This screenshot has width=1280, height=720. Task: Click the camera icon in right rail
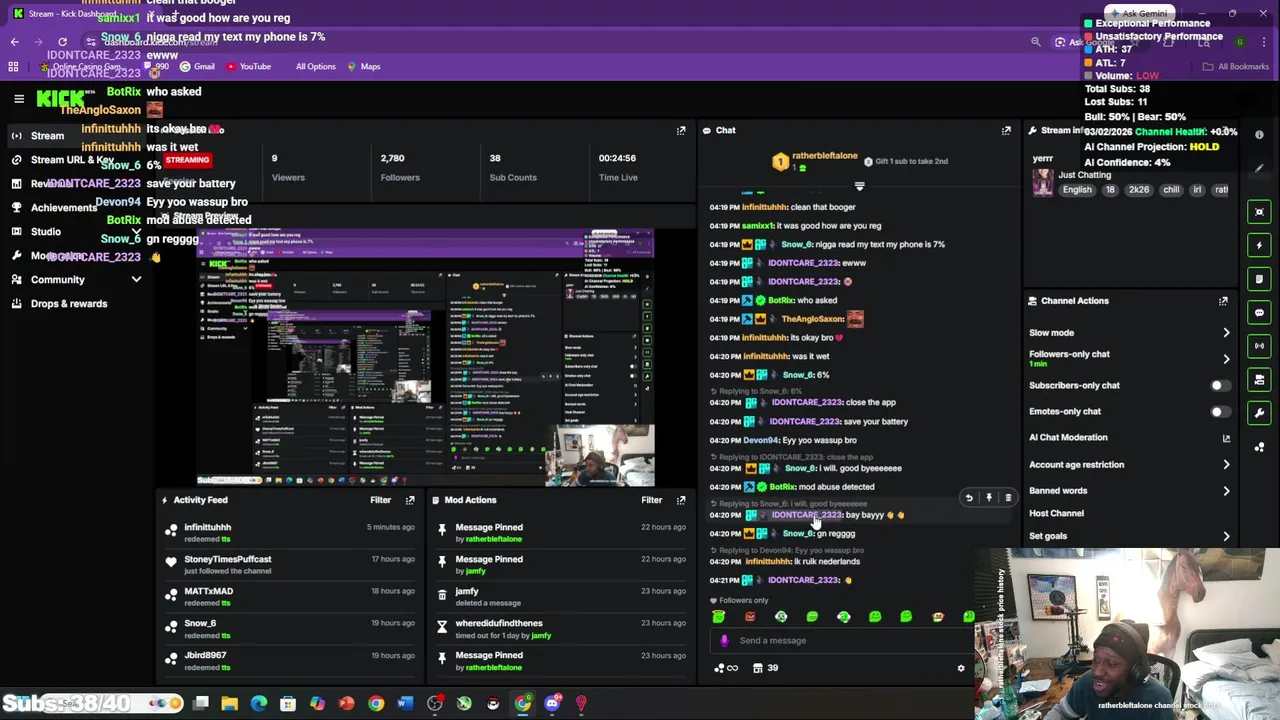pos(1259,380)
